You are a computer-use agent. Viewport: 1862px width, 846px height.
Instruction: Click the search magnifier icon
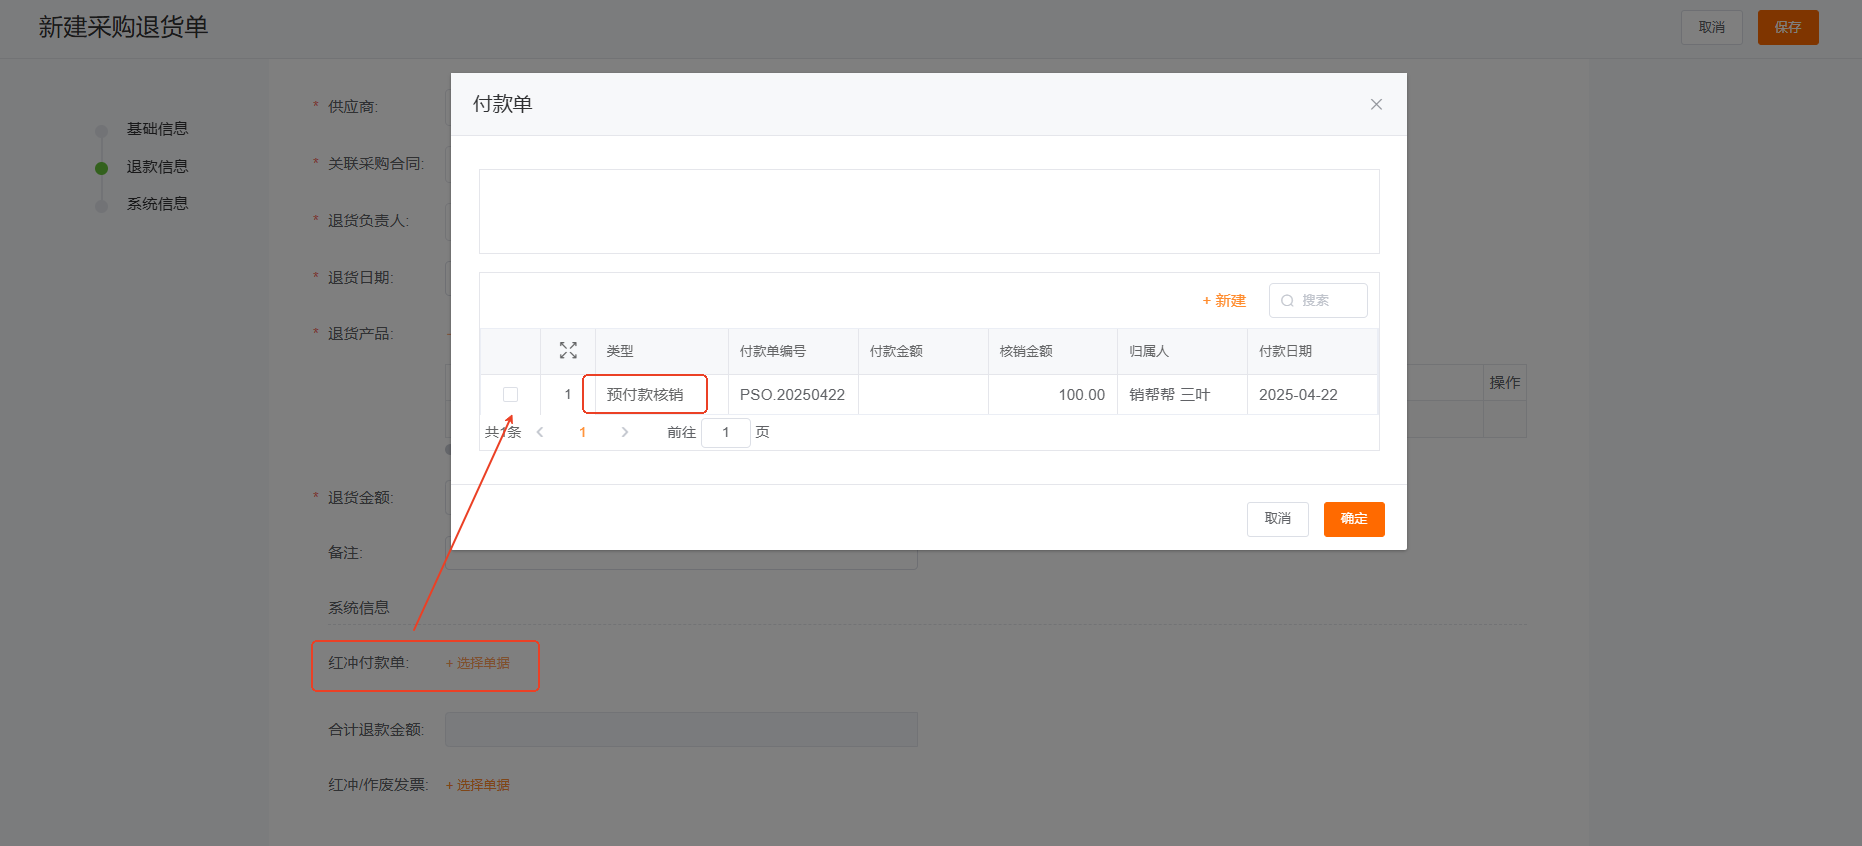[x=1287, y=300]
